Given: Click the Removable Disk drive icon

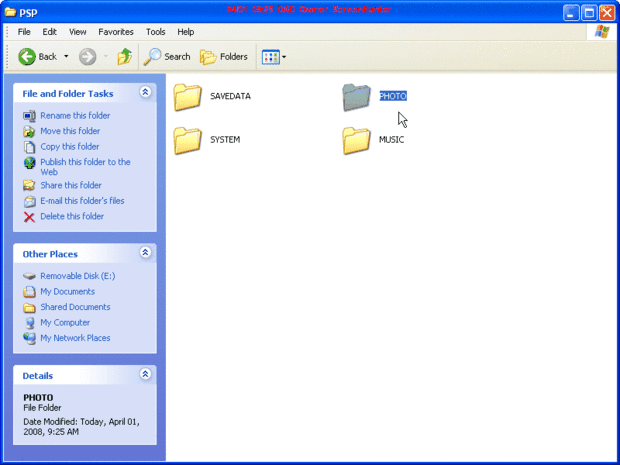Looking at the screenshot, I should coord(29,276).
